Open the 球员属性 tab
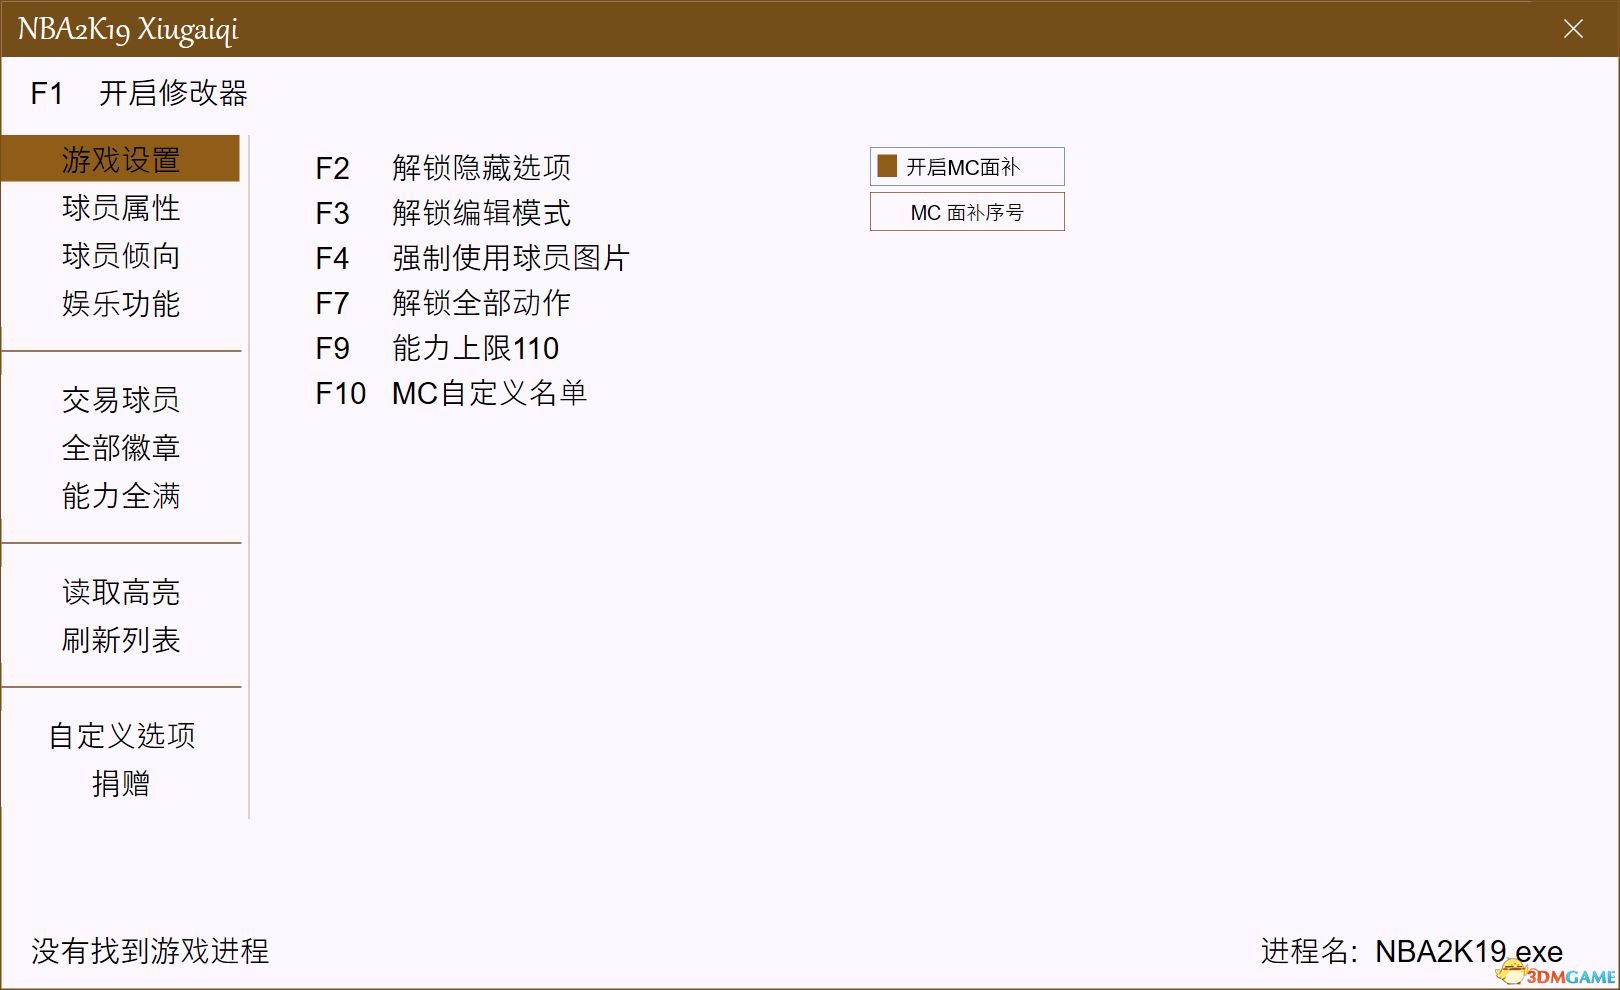The width and height of the screenshot is (1620, 990). pos(120,208)
